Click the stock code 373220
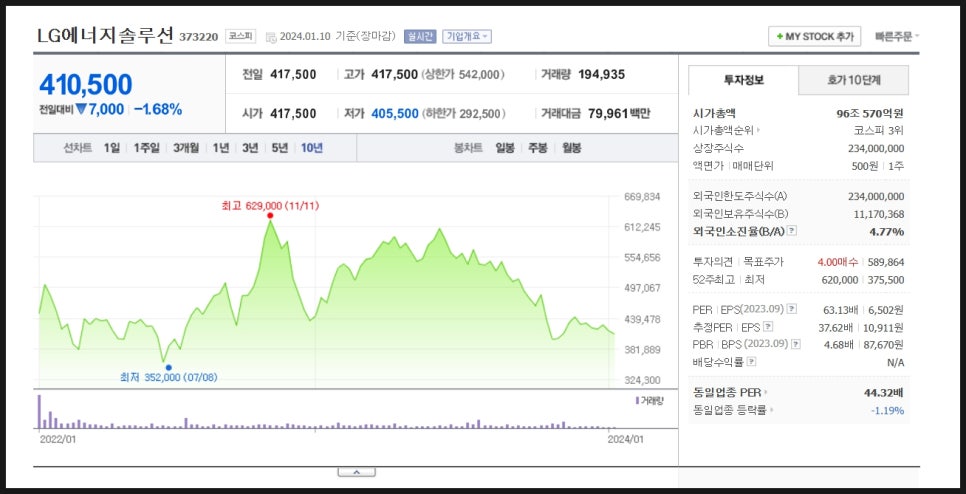This screenshot has height=494, width=966. point(198,37)
